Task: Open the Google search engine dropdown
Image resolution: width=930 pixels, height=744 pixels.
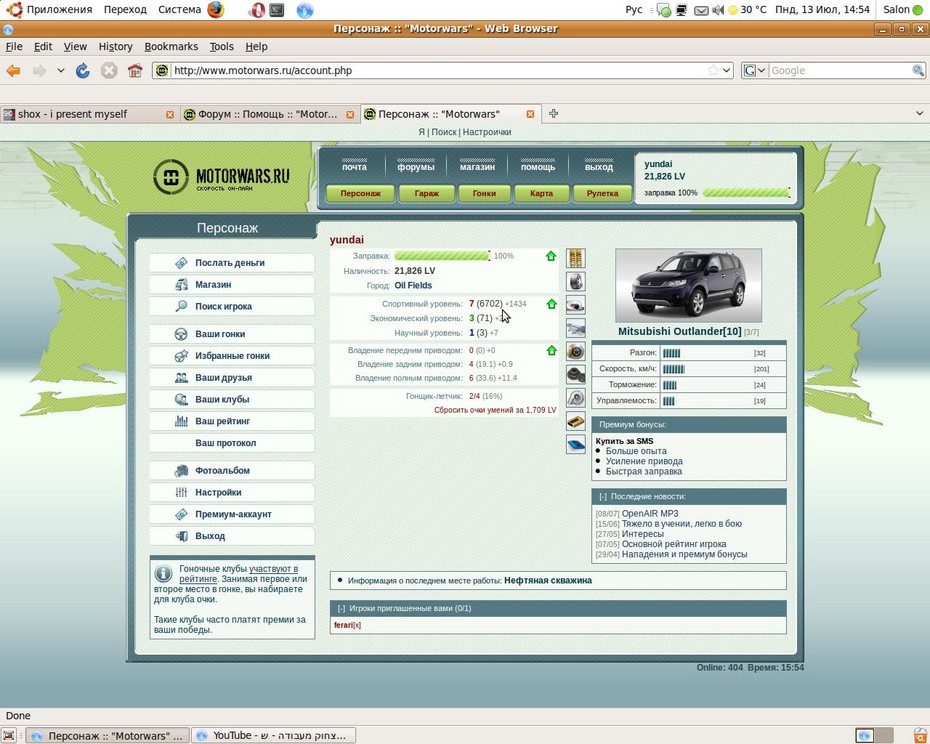Action: point(754,70)
